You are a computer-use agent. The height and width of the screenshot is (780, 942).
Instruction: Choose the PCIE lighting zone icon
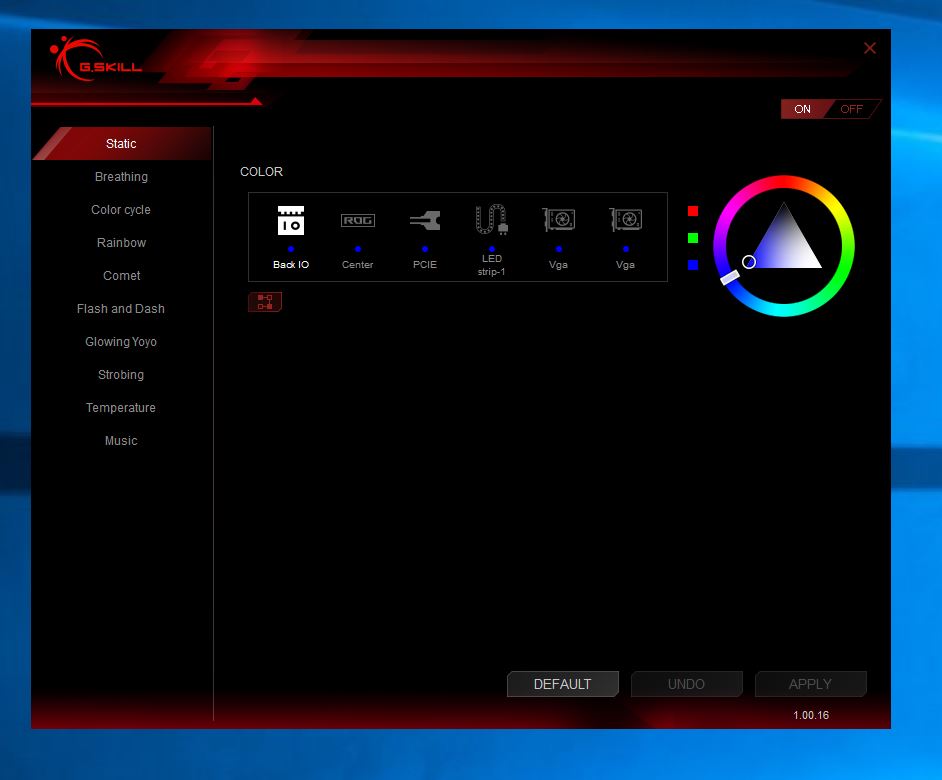click(425, 221)
